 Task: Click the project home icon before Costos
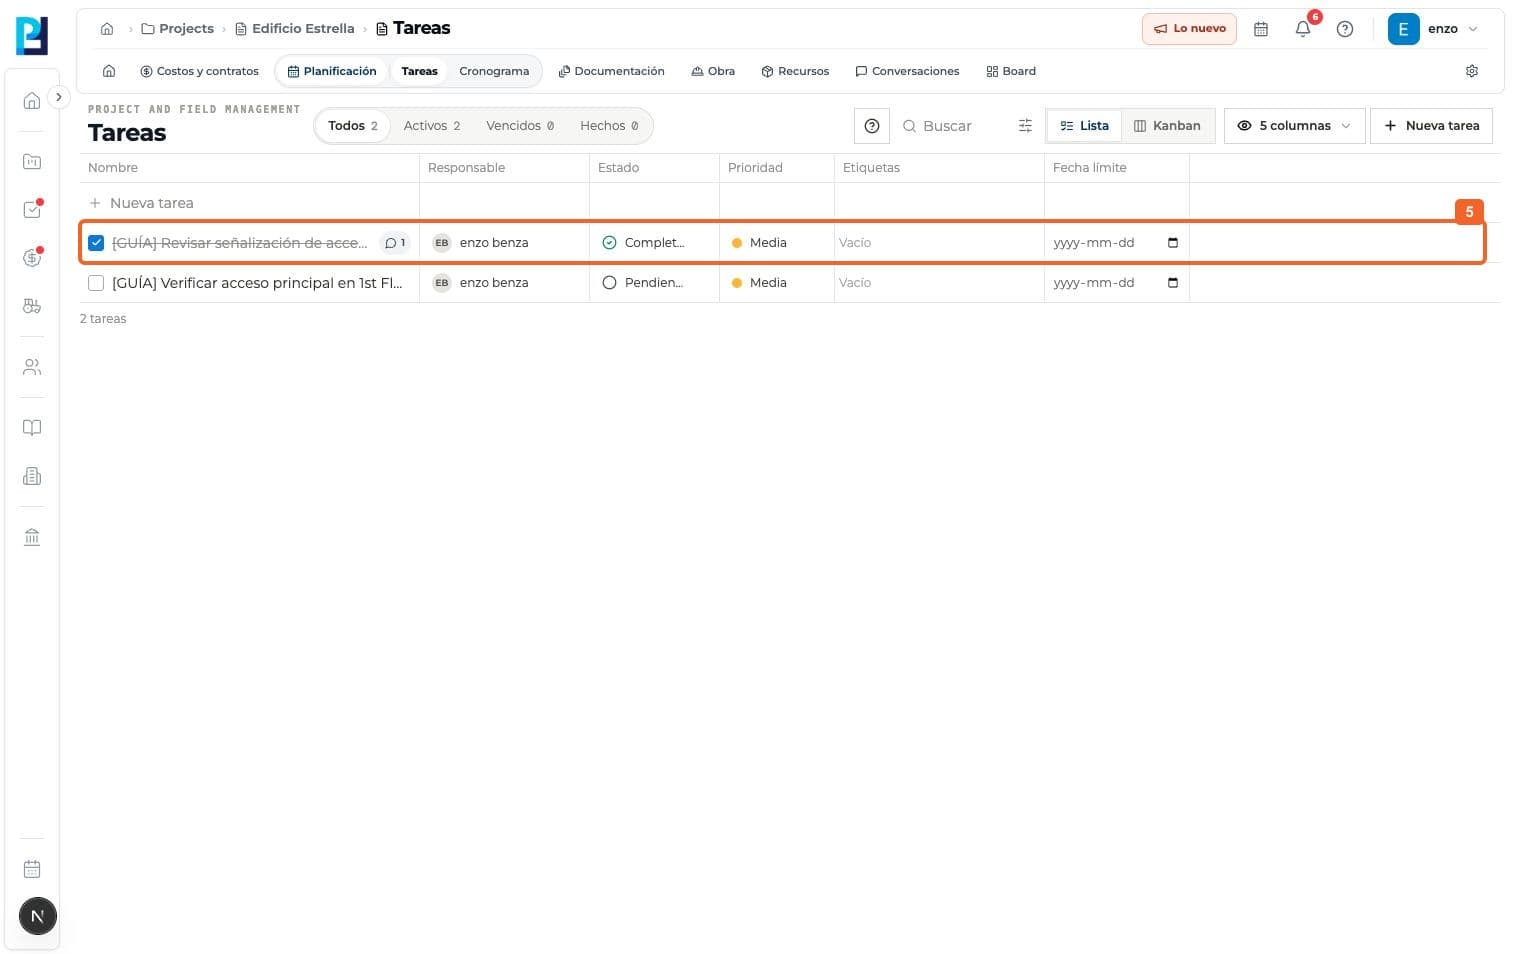point(109,71)
